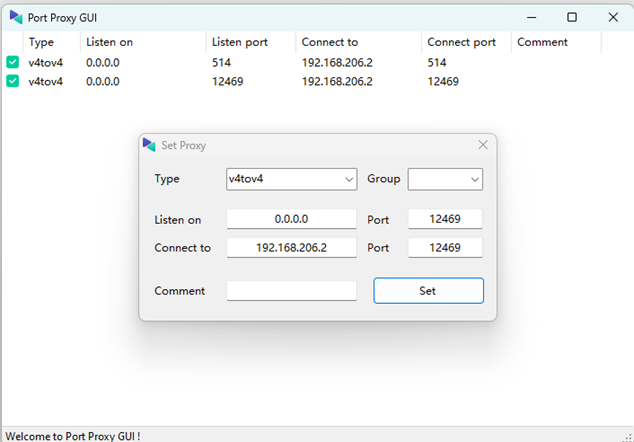This screenshot has height=442, width=634.
Task: Click the Set Proxy dialog logo icon
Action: coord(149,145)
